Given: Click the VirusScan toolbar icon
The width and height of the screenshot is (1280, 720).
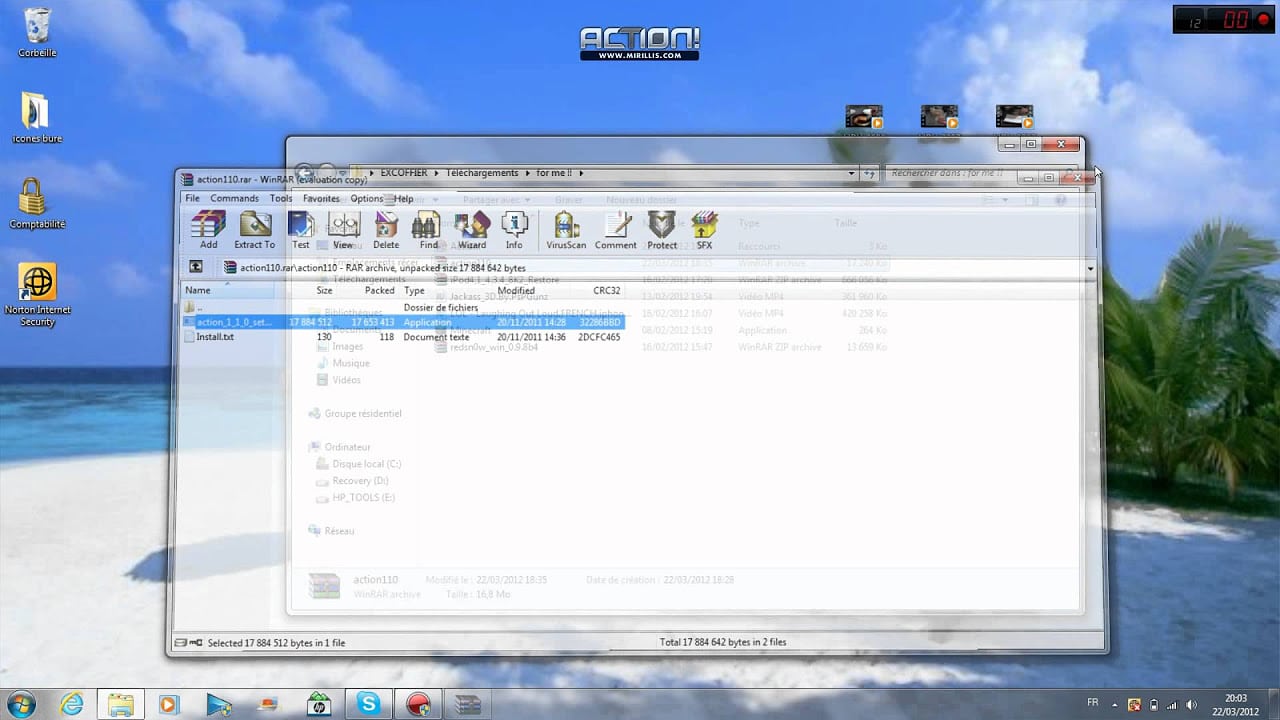Looking at the screenshot, I should [x=566, y=230].
